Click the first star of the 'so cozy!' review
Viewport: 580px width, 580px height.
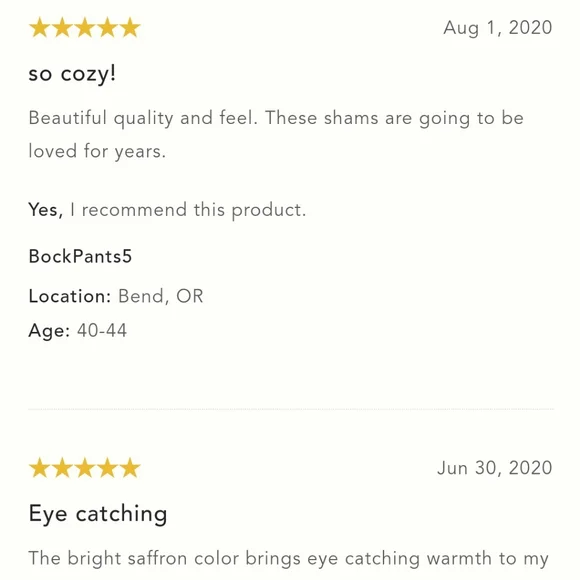40,28
